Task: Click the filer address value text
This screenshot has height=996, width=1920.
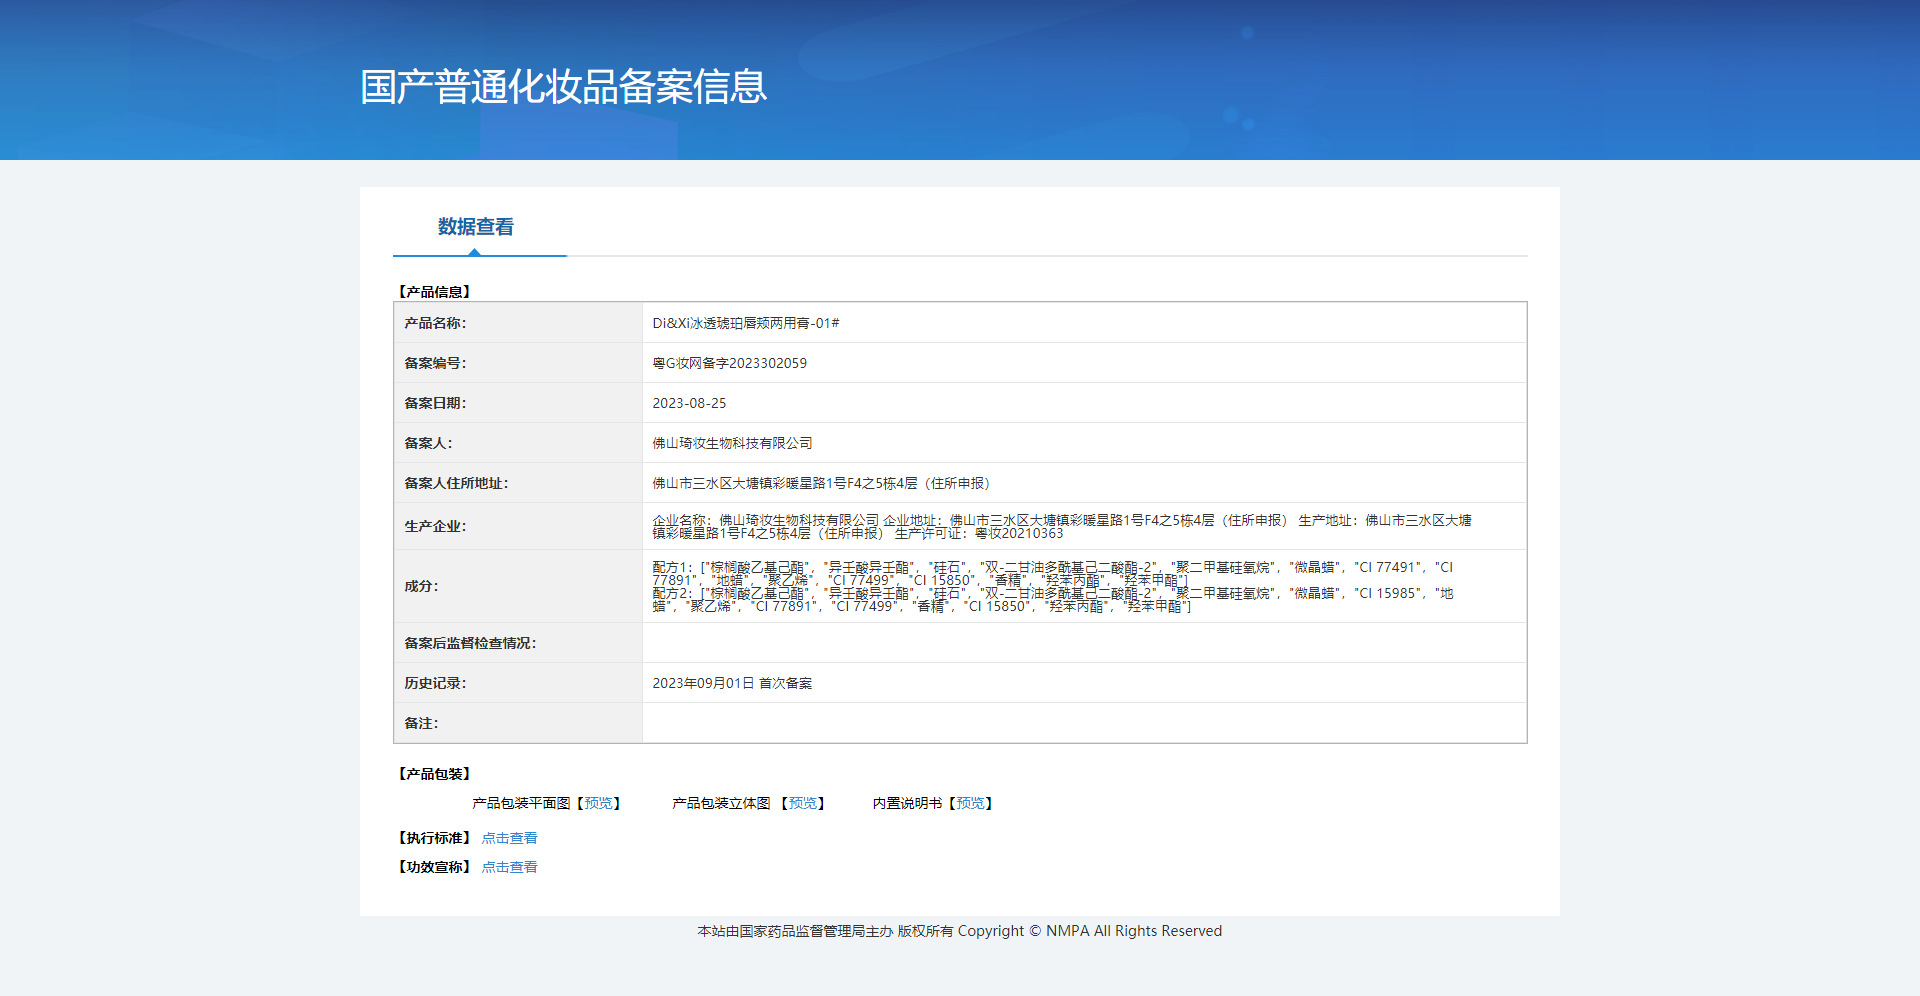Action: [822, 483]
